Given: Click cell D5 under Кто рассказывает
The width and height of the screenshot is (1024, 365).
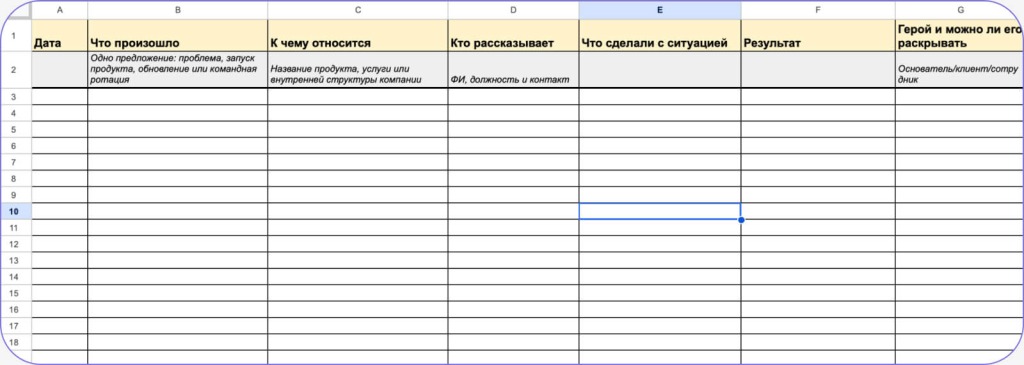Looking at the screenshot, I should (x=513, y=129).
